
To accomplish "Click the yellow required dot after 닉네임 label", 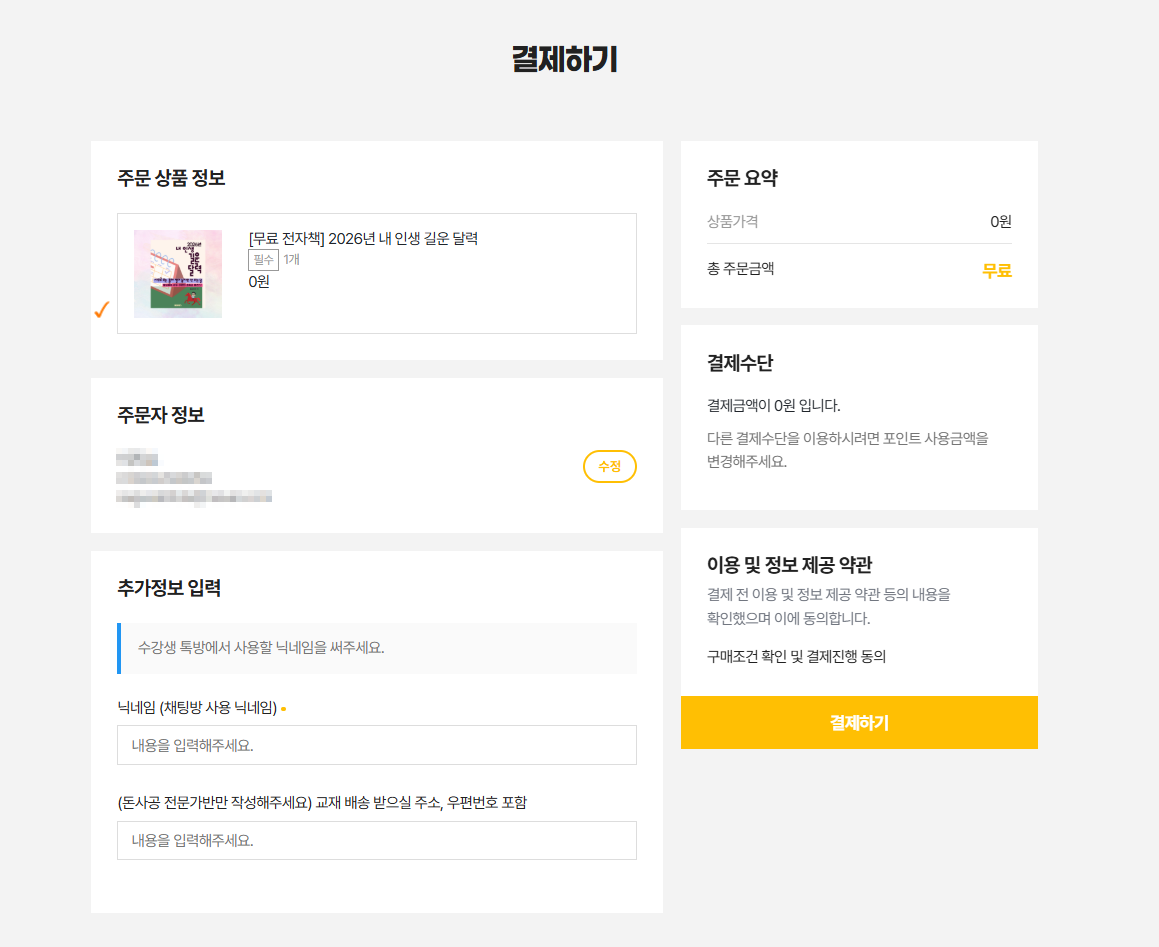I will [x=284, y=709].
